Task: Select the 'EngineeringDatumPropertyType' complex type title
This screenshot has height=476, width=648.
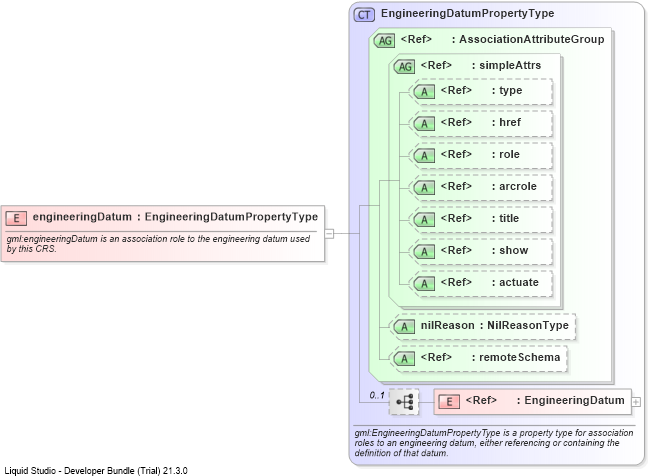Action: [x=467, y=14]
